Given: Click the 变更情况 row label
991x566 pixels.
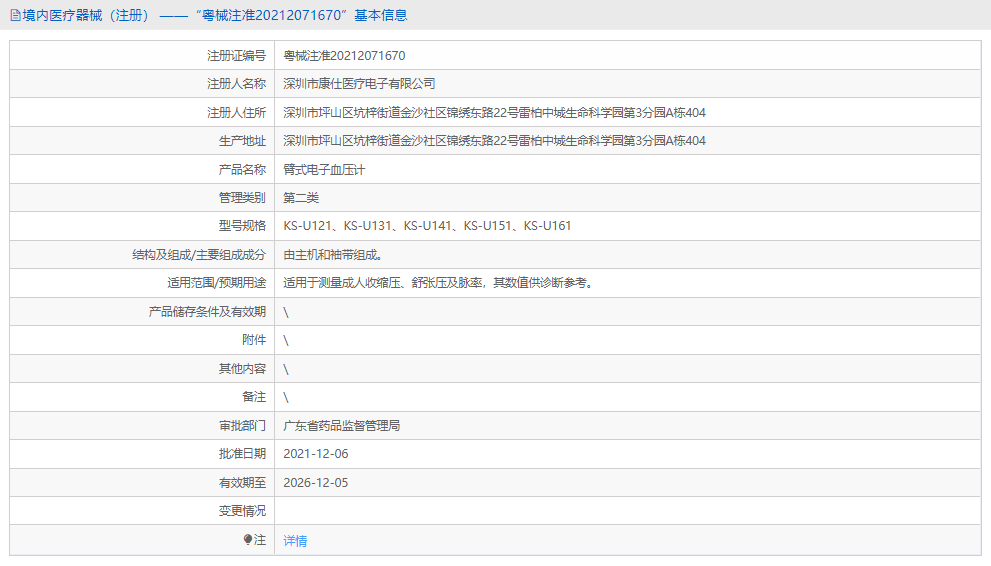Looking at the screenshot, I should click(x=242, y=511).
